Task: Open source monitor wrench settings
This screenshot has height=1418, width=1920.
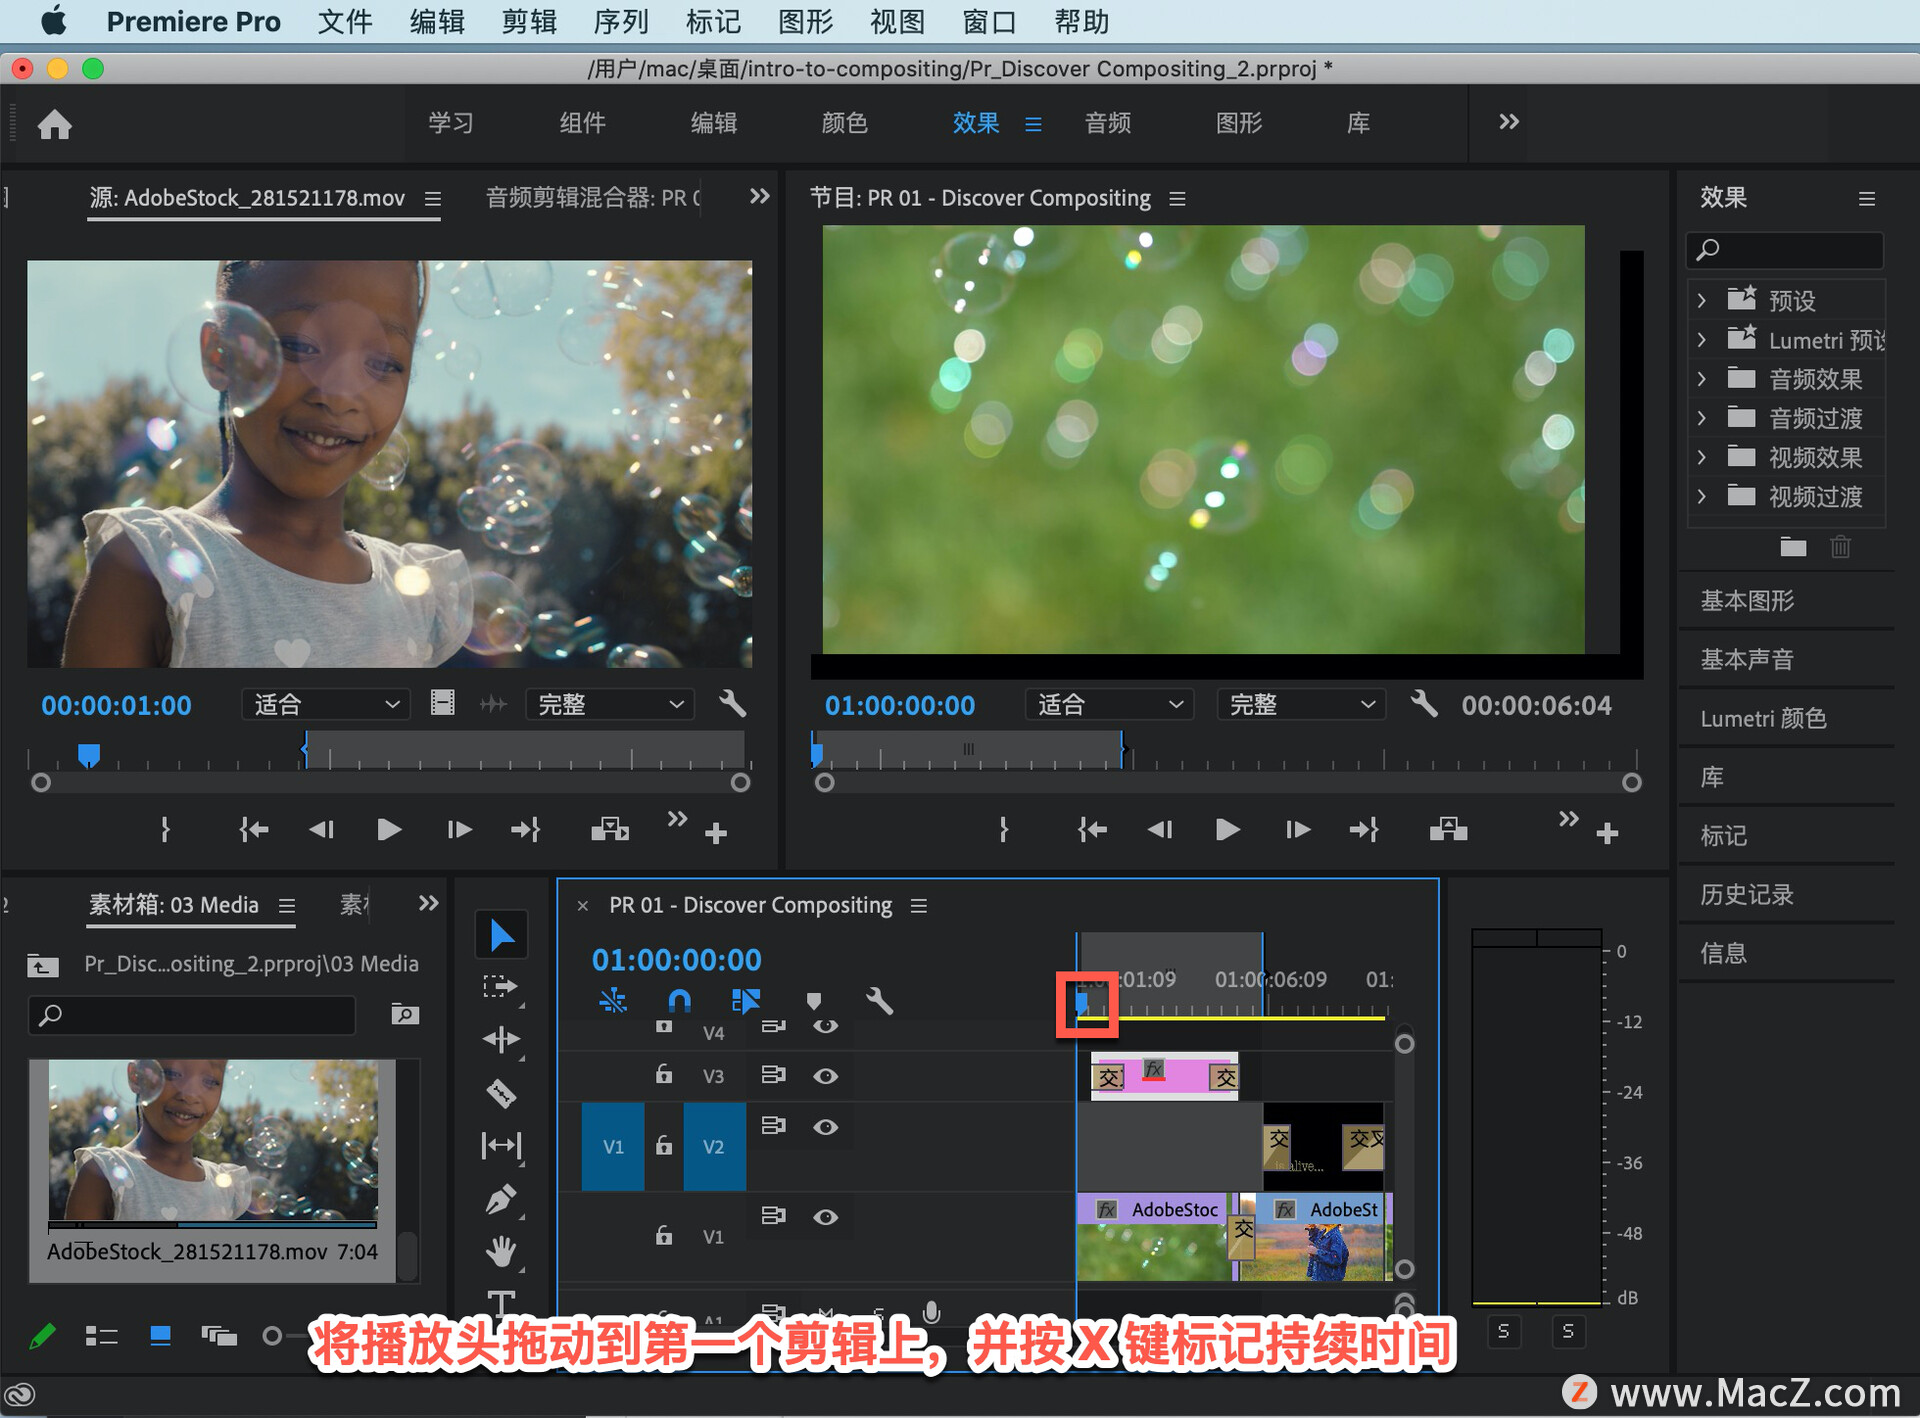Action: pos(733,704)
